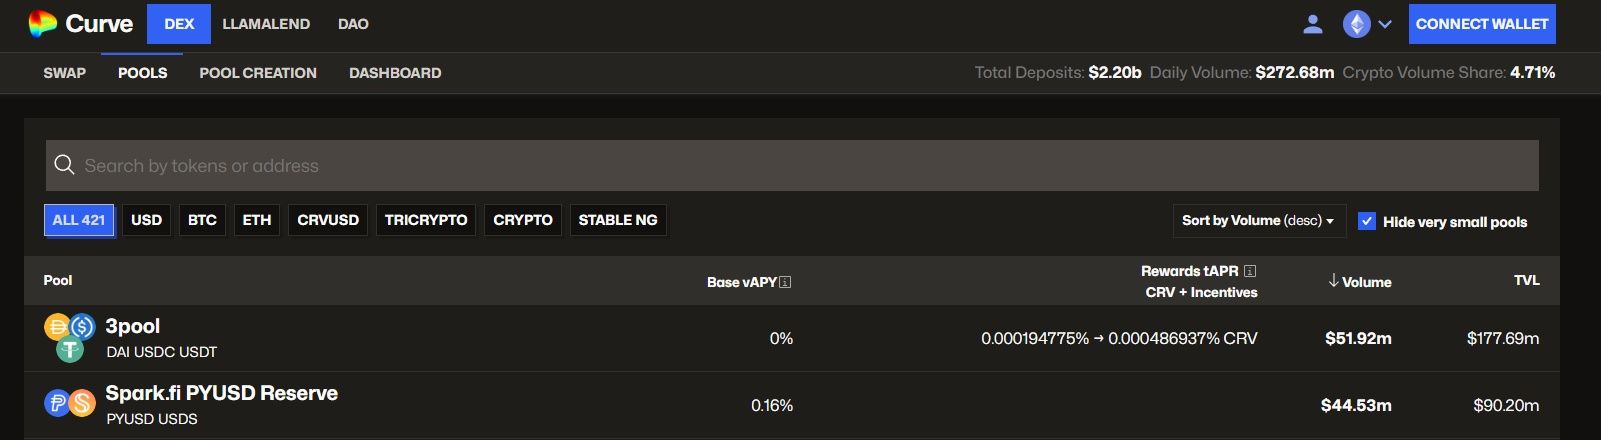
Task: Click the search magnifier icon
Action: 64,165
